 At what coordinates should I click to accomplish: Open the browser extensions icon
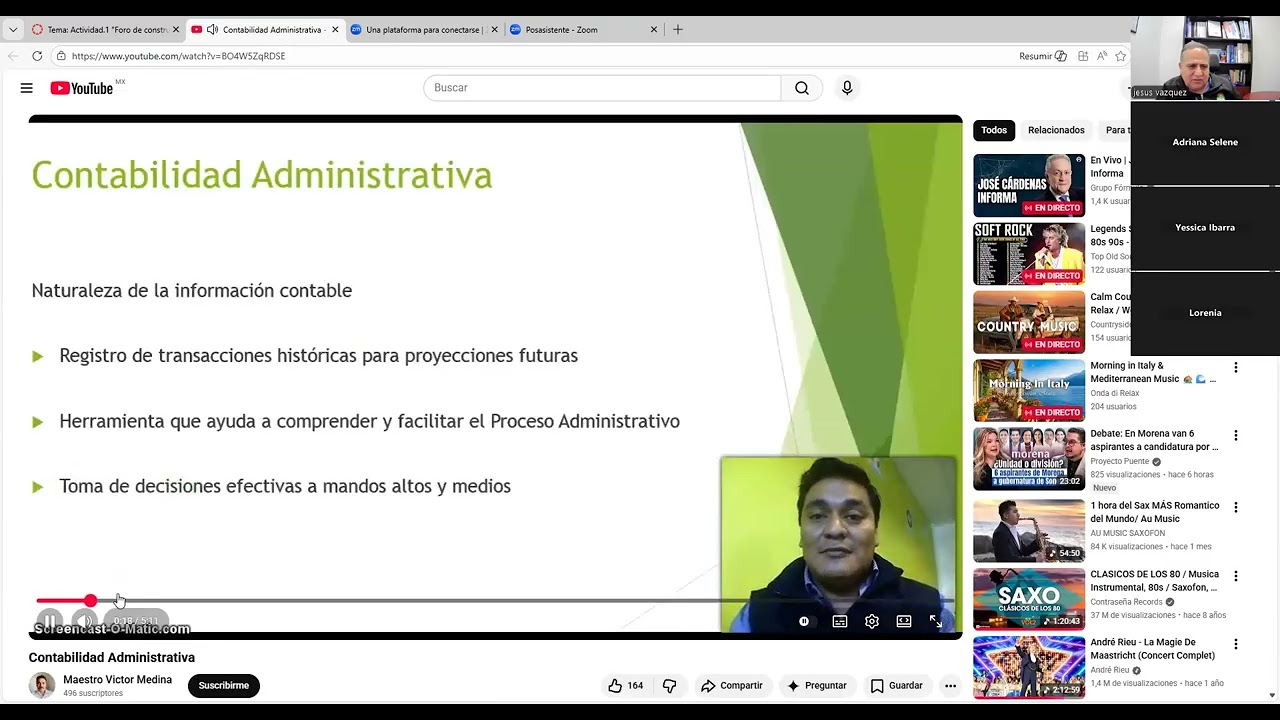[1083, 56]
